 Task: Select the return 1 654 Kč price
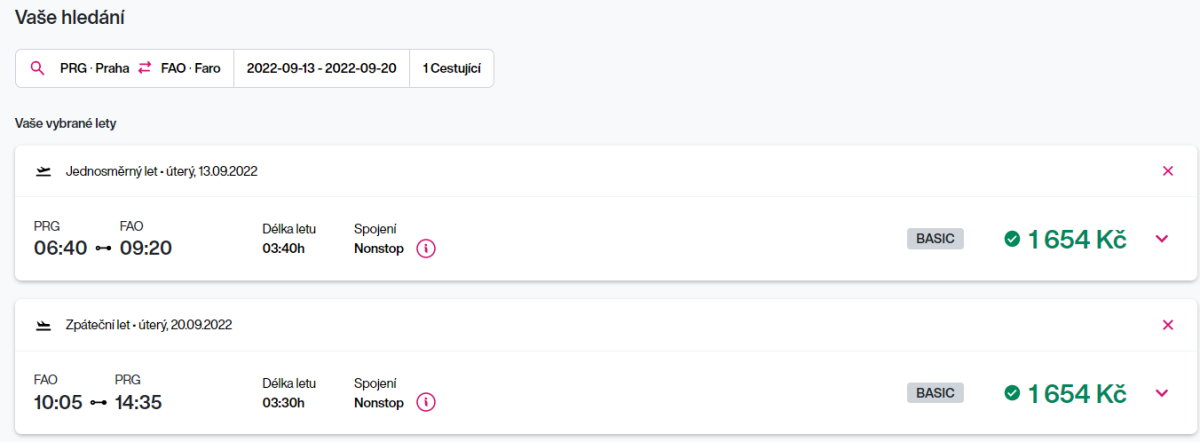1077,394
